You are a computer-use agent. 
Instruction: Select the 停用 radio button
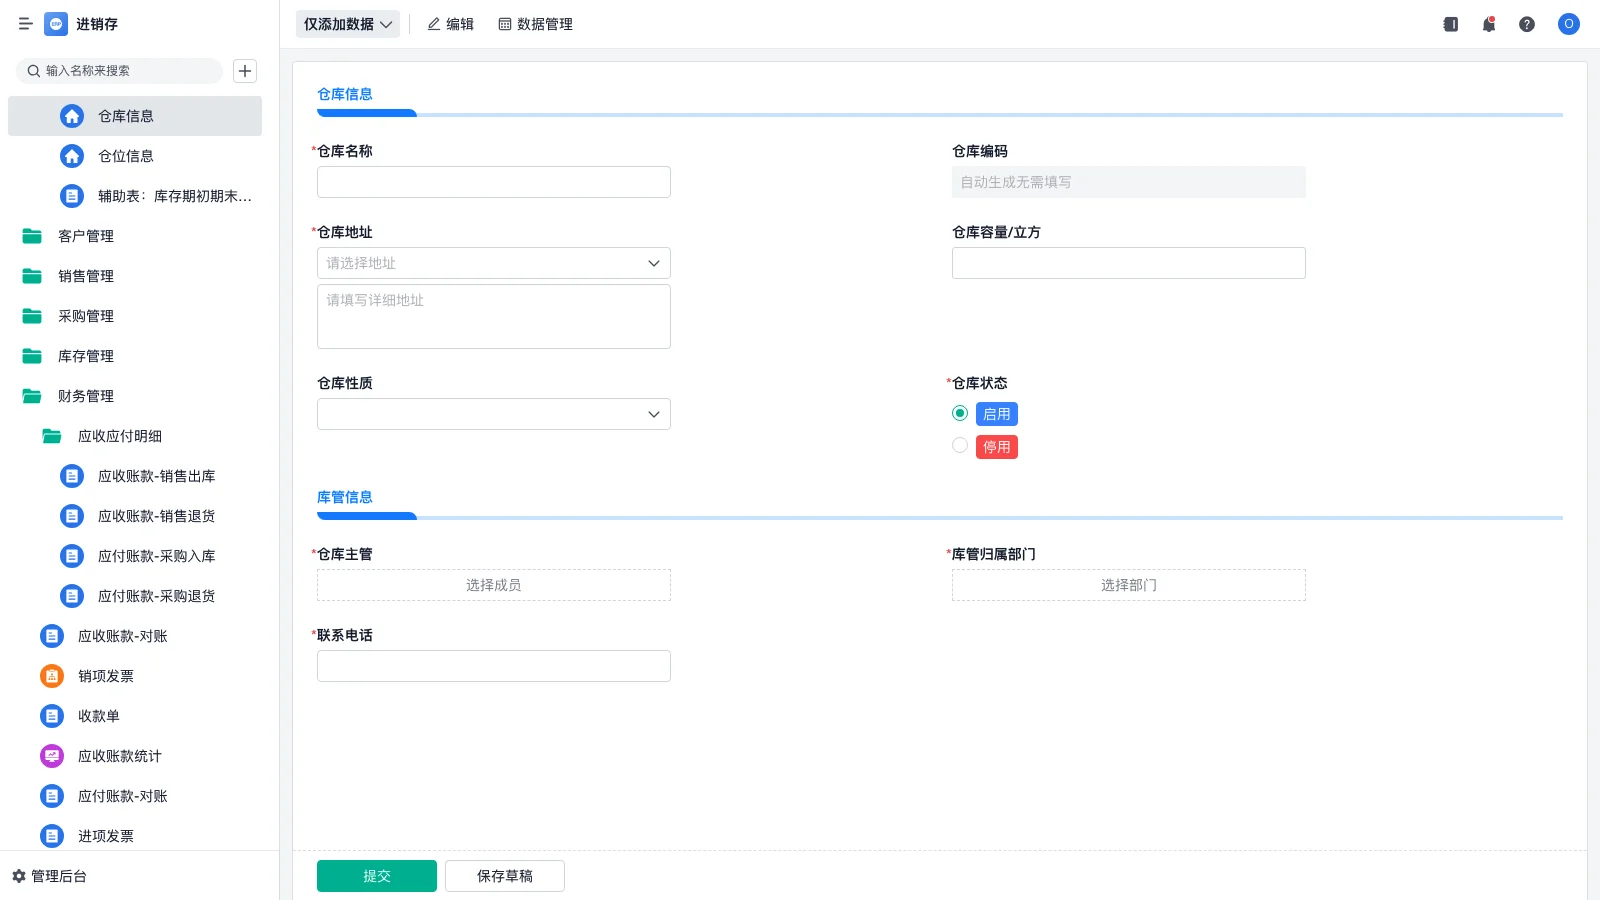pos(960,445)
